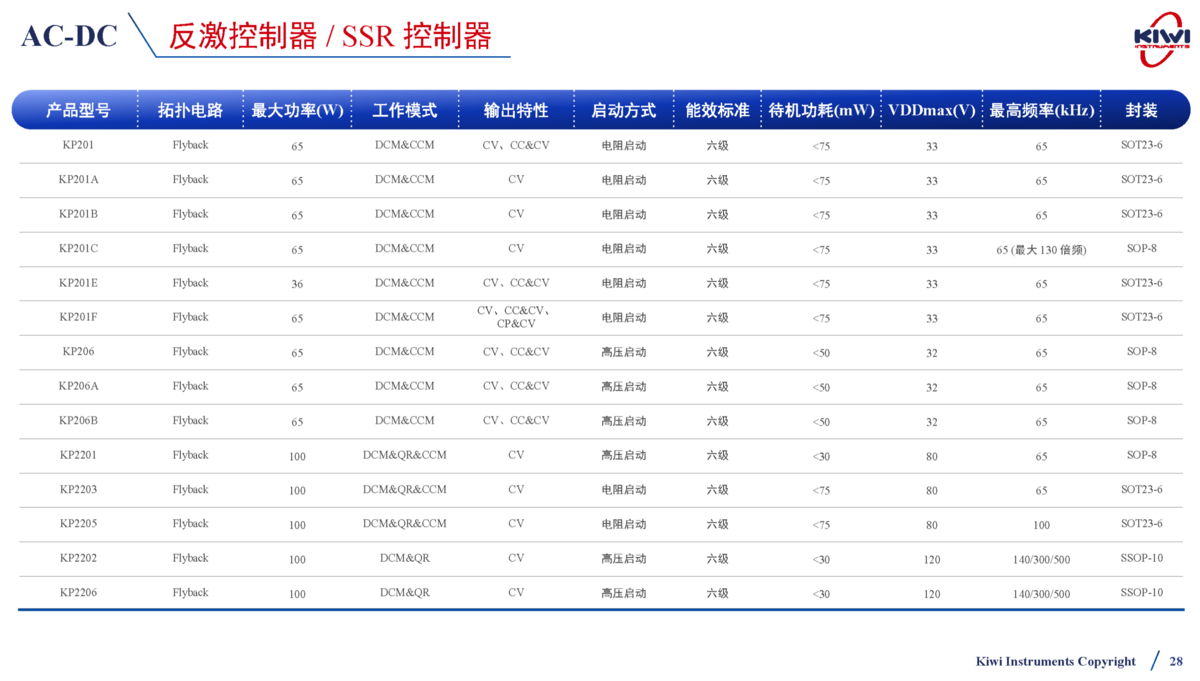
Task: Select the 反激控制器 / SSR 控制器 title
Action: tap(330, 37)
